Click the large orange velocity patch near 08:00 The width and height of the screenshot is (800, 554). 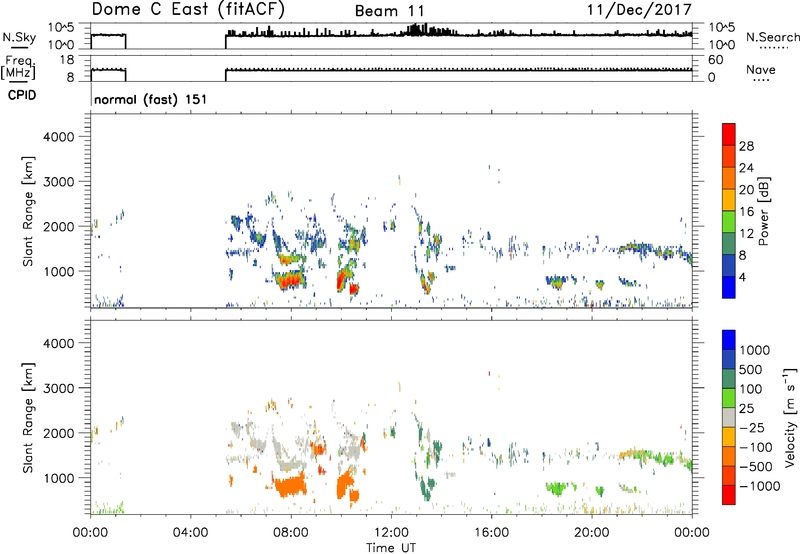[x=290, y=486]
